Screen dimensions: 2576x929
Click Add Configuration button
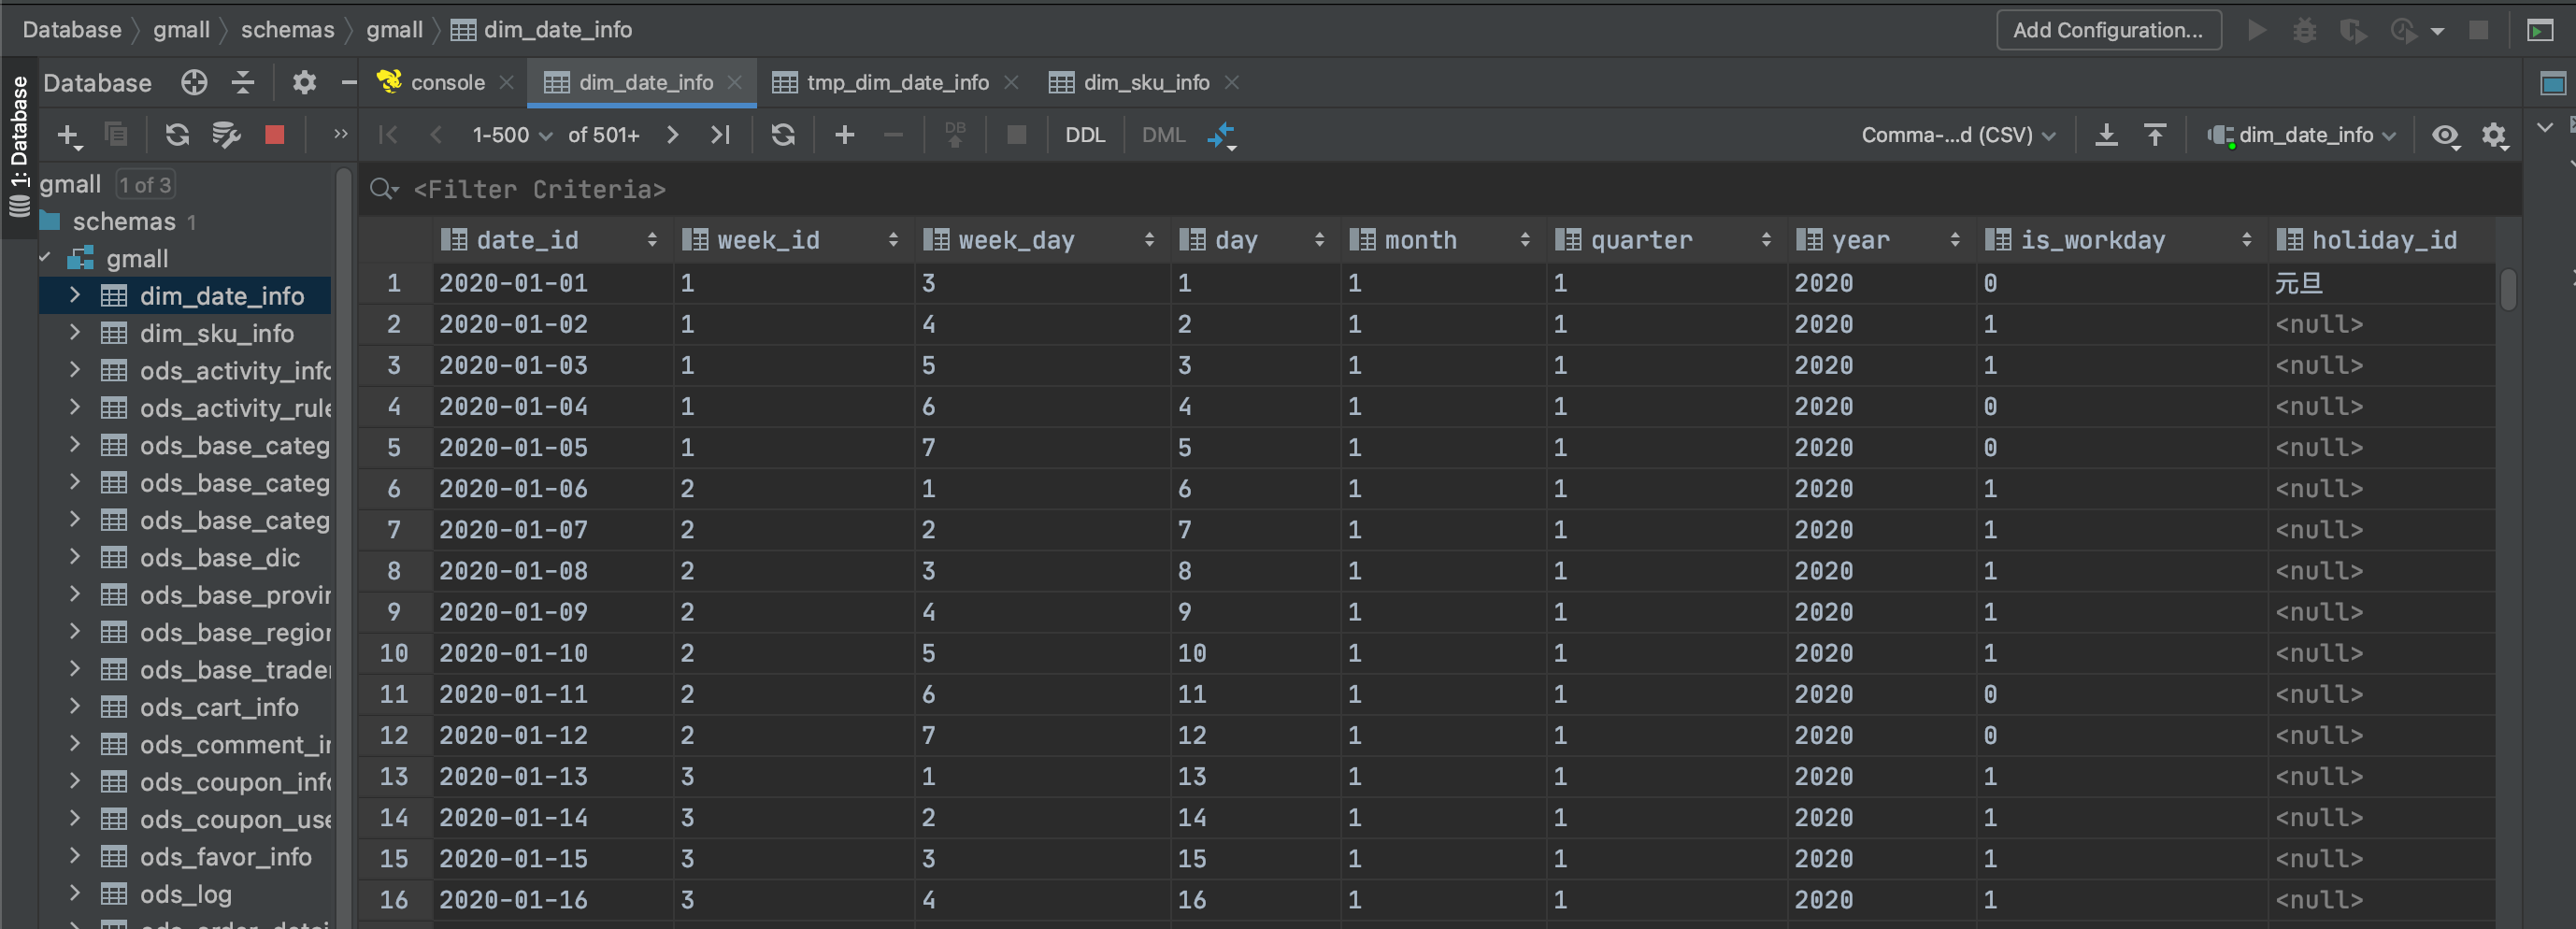(x=2108, y=30)
